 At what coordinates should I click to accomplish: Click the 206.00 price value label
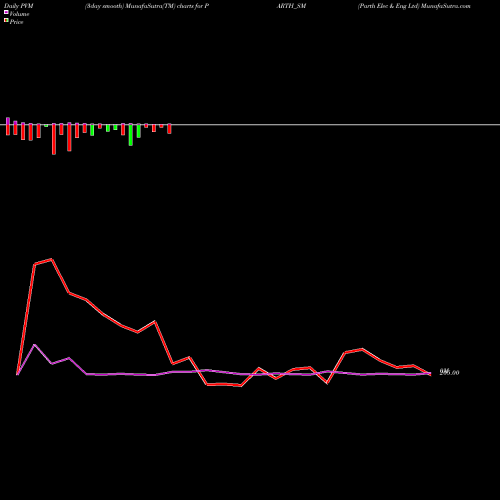pos(449,372)
